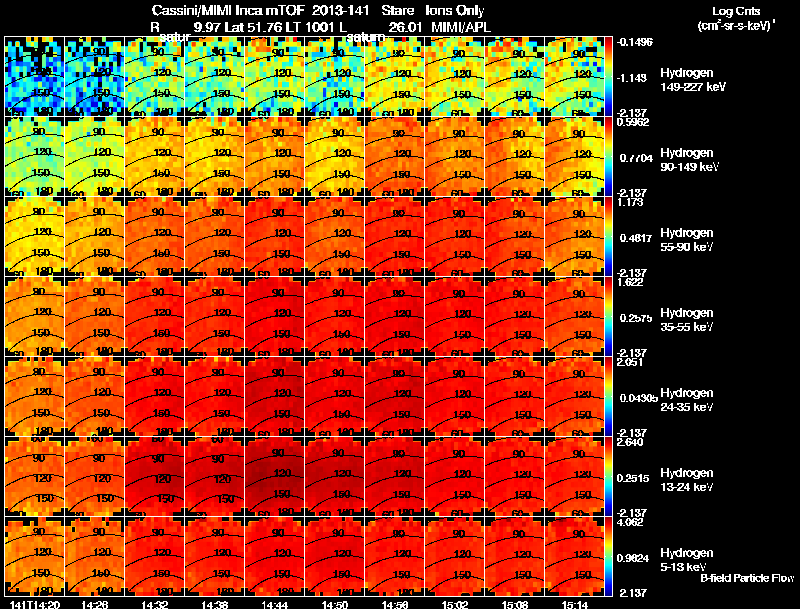Select the '9.97' radial distance value

206,27
